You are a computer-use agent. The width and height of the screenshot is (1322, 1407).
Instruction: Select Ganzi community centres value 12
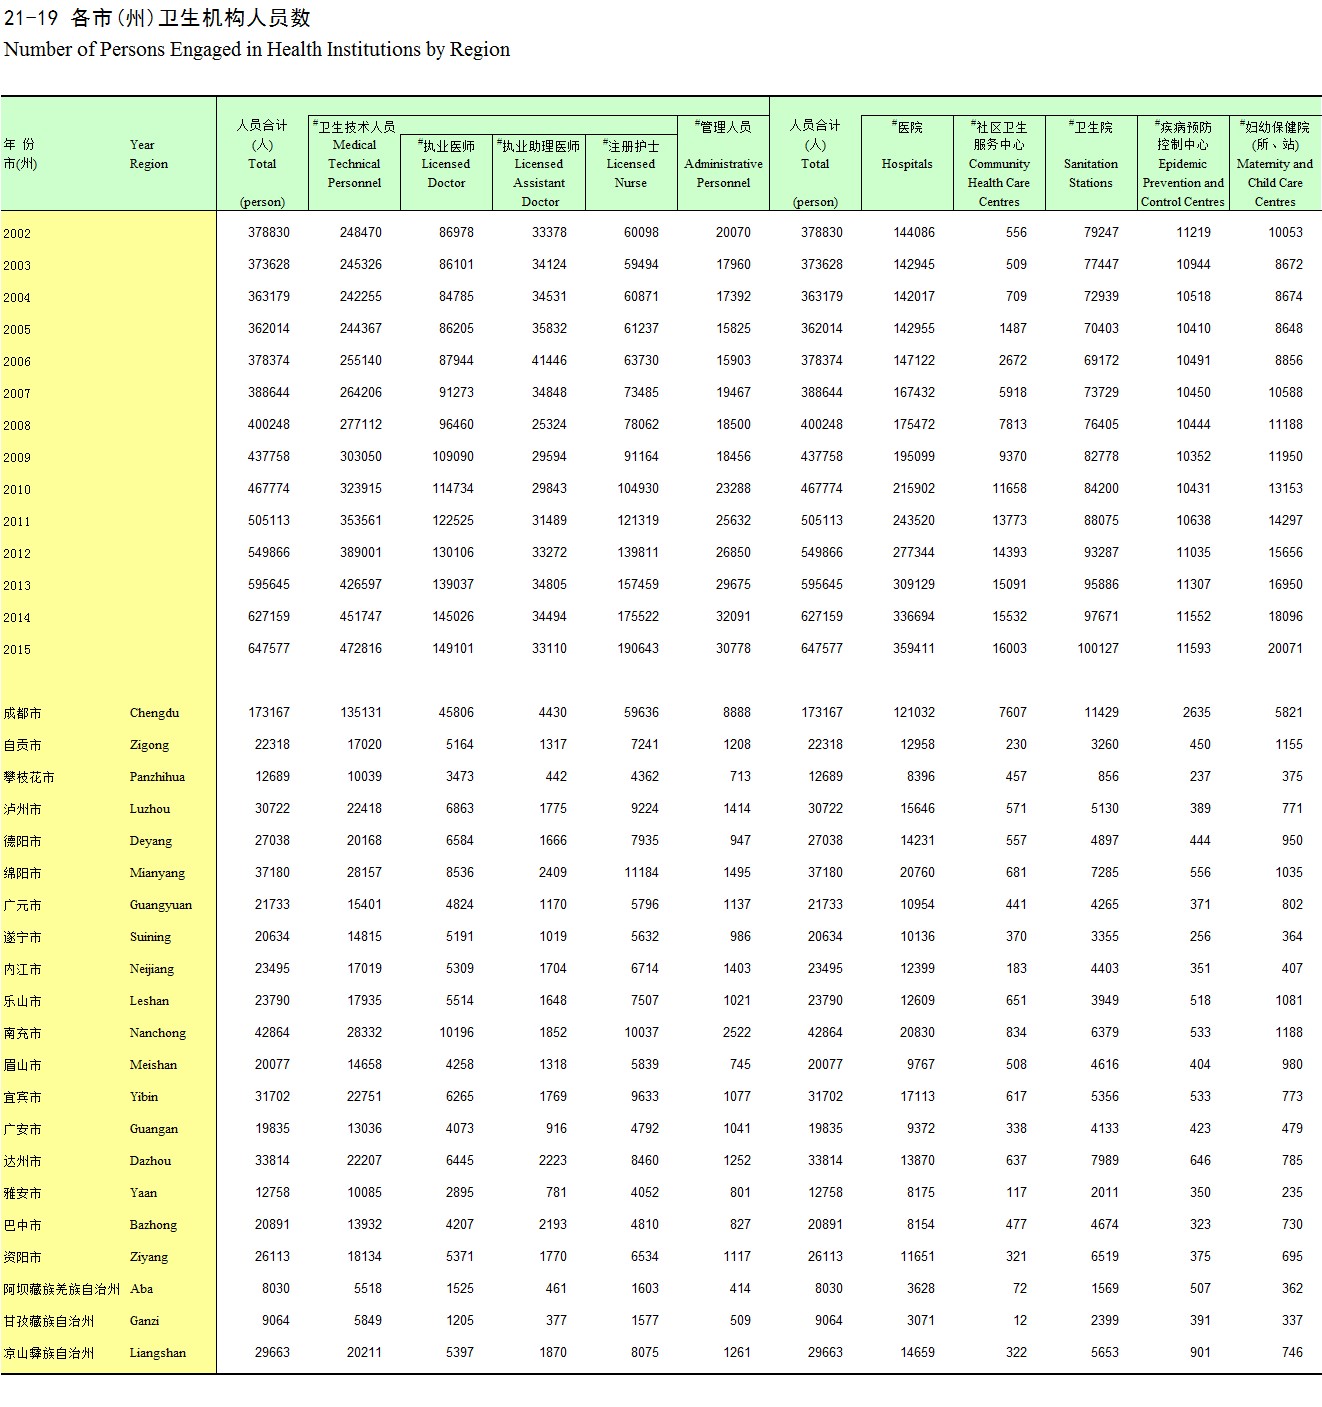(1020, 1321)
